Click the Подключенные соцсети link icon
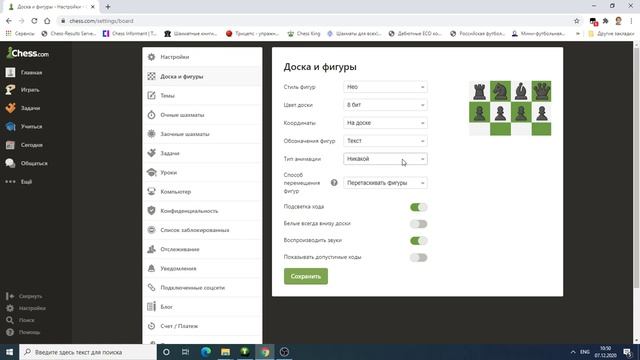Viewport: 640px width, 360px height. [x=151, y=287]
